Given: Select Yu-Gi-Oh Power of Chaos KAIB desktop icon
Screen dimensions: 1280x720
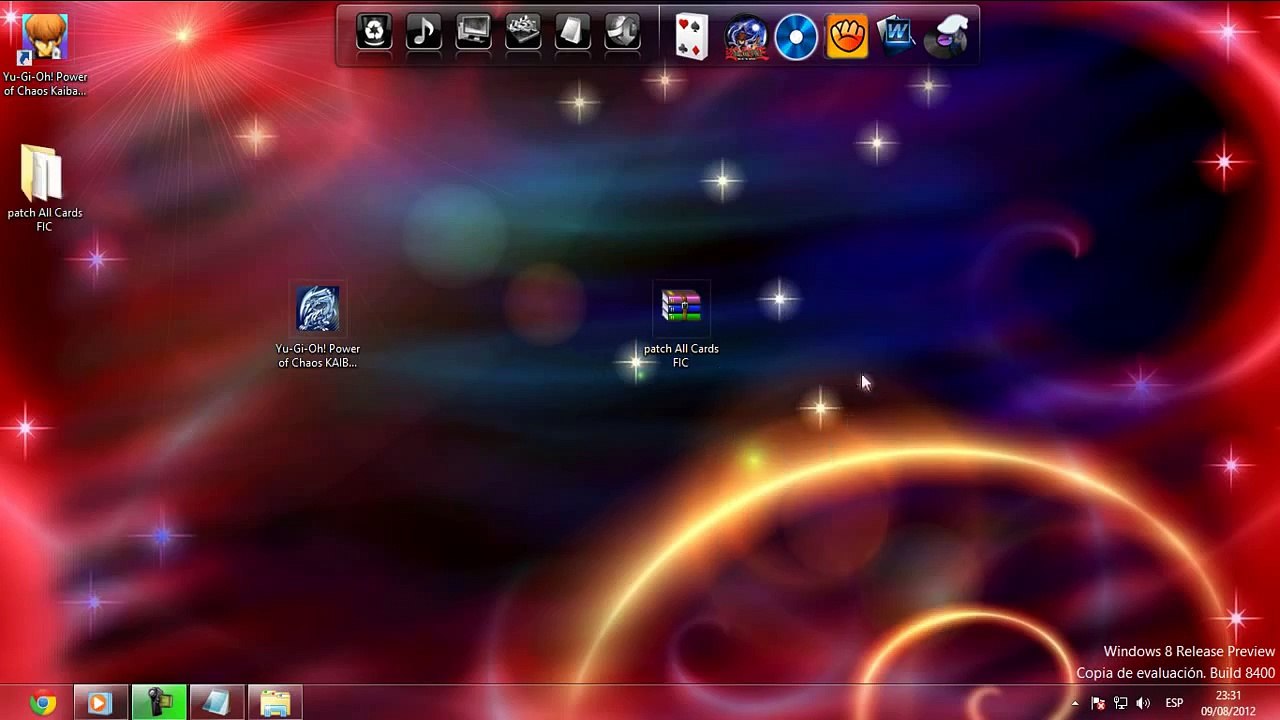Looking at the screenshot, I should point(318,310).
